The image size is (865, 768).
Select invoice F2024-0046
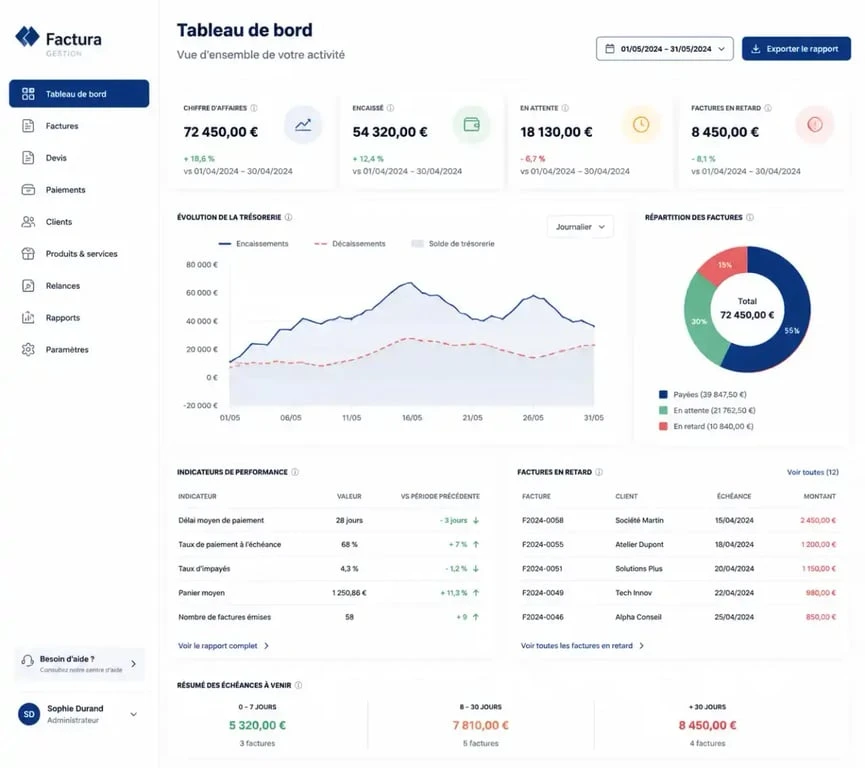(543, 617)
